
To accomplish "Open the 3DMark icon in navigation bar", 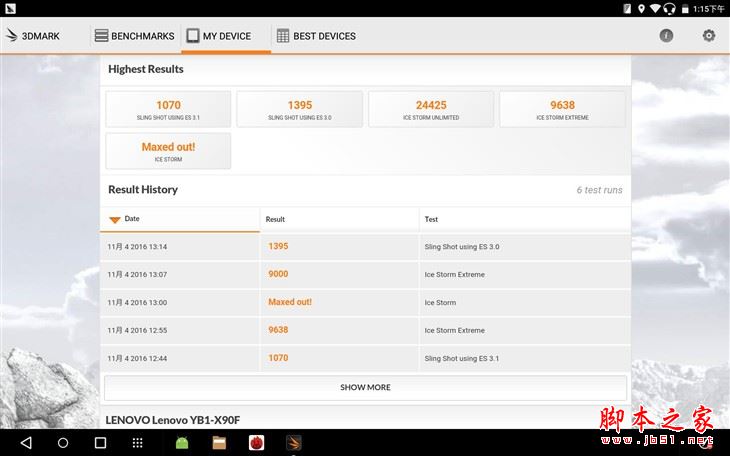I will point(294,442).
